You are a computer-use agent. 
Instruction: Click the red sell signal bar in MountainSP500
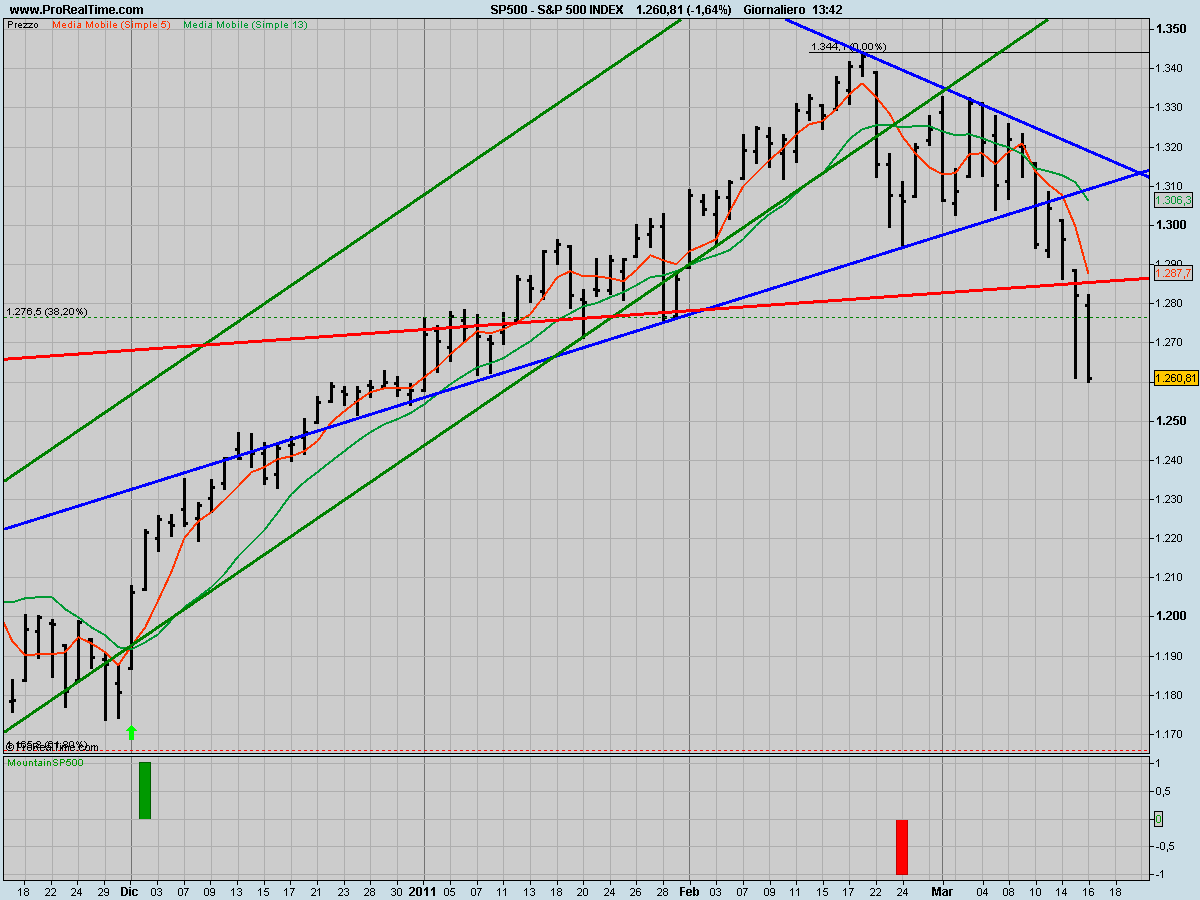point(901,847)
